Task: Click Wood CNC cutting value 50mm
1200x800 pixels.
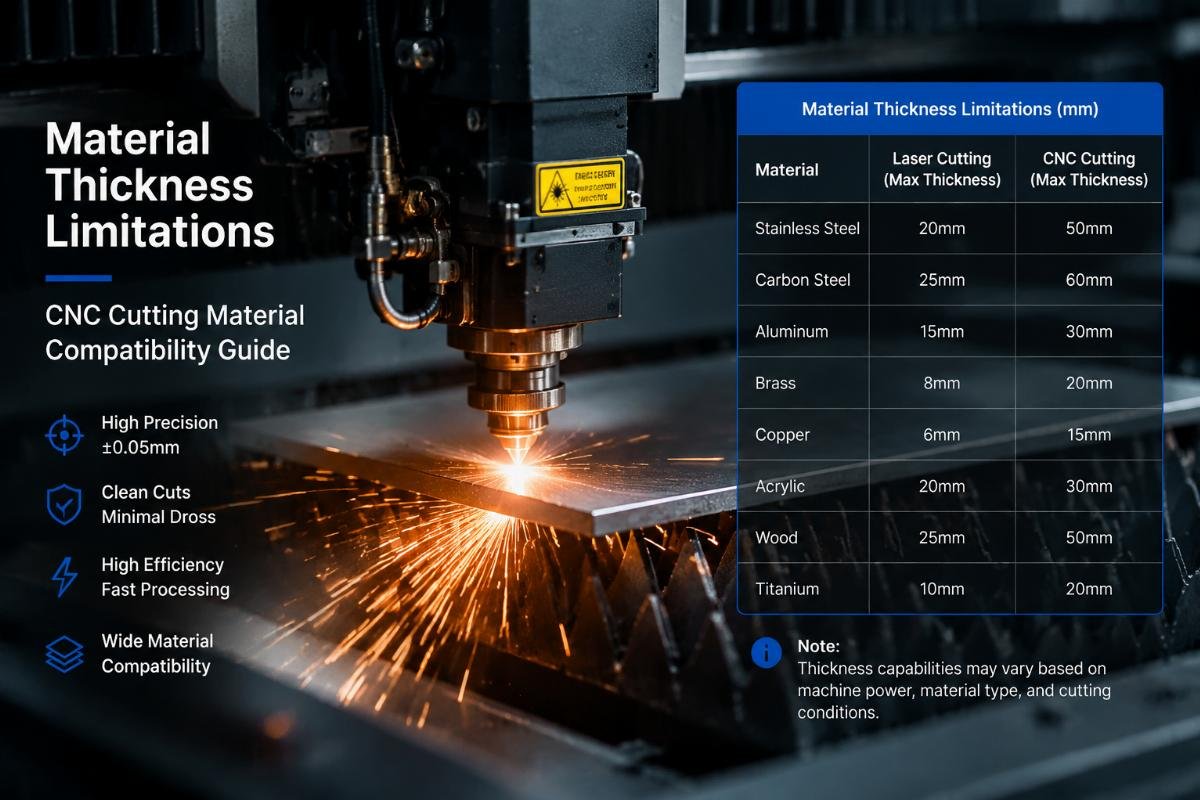Action: (x=1089, y=537)
